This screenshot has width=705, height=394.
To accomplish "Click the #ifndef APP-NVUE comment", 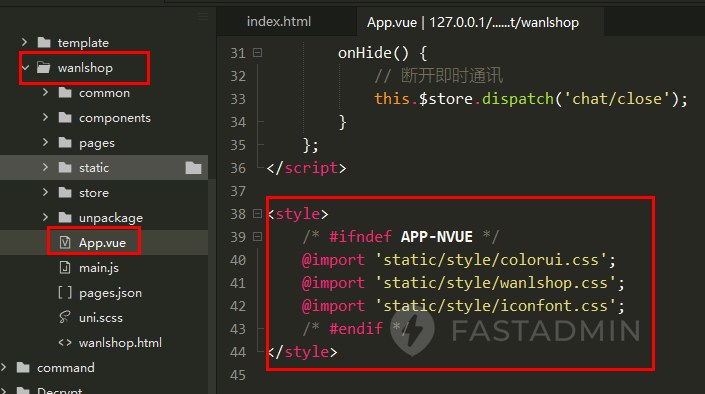I will click(401, 237).
